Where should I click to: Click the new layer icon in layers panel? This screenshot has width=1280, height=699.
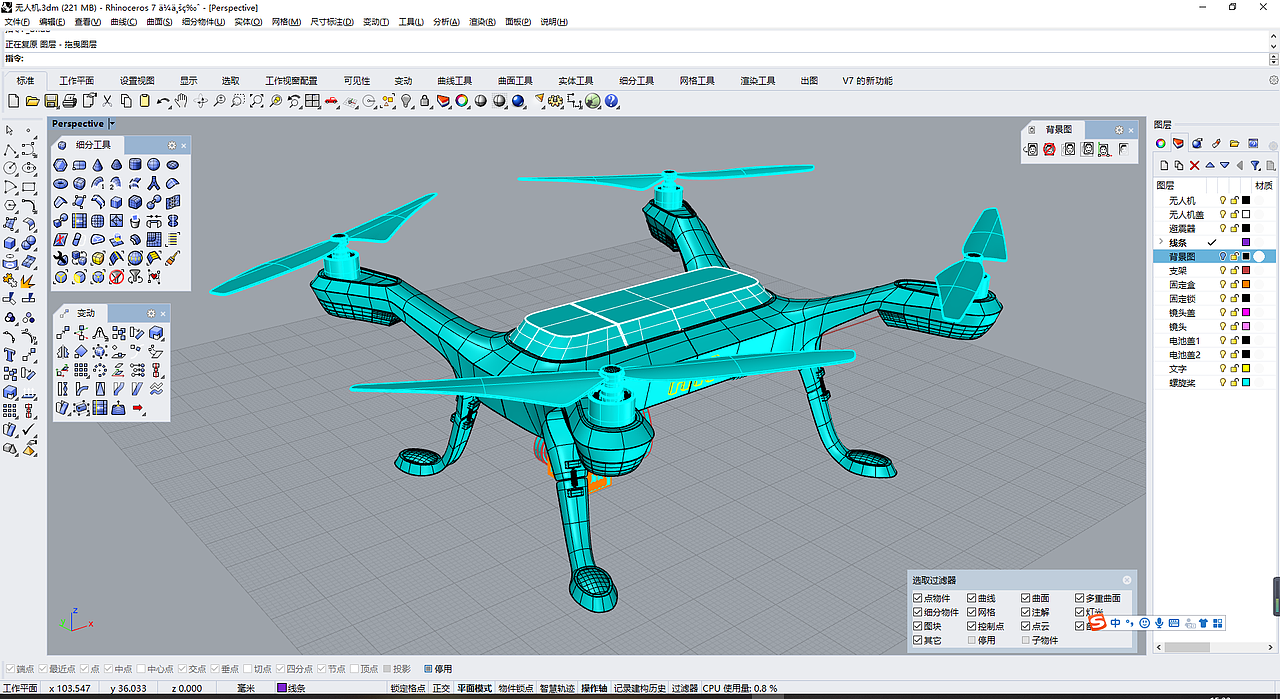(x=1164, y=165)
